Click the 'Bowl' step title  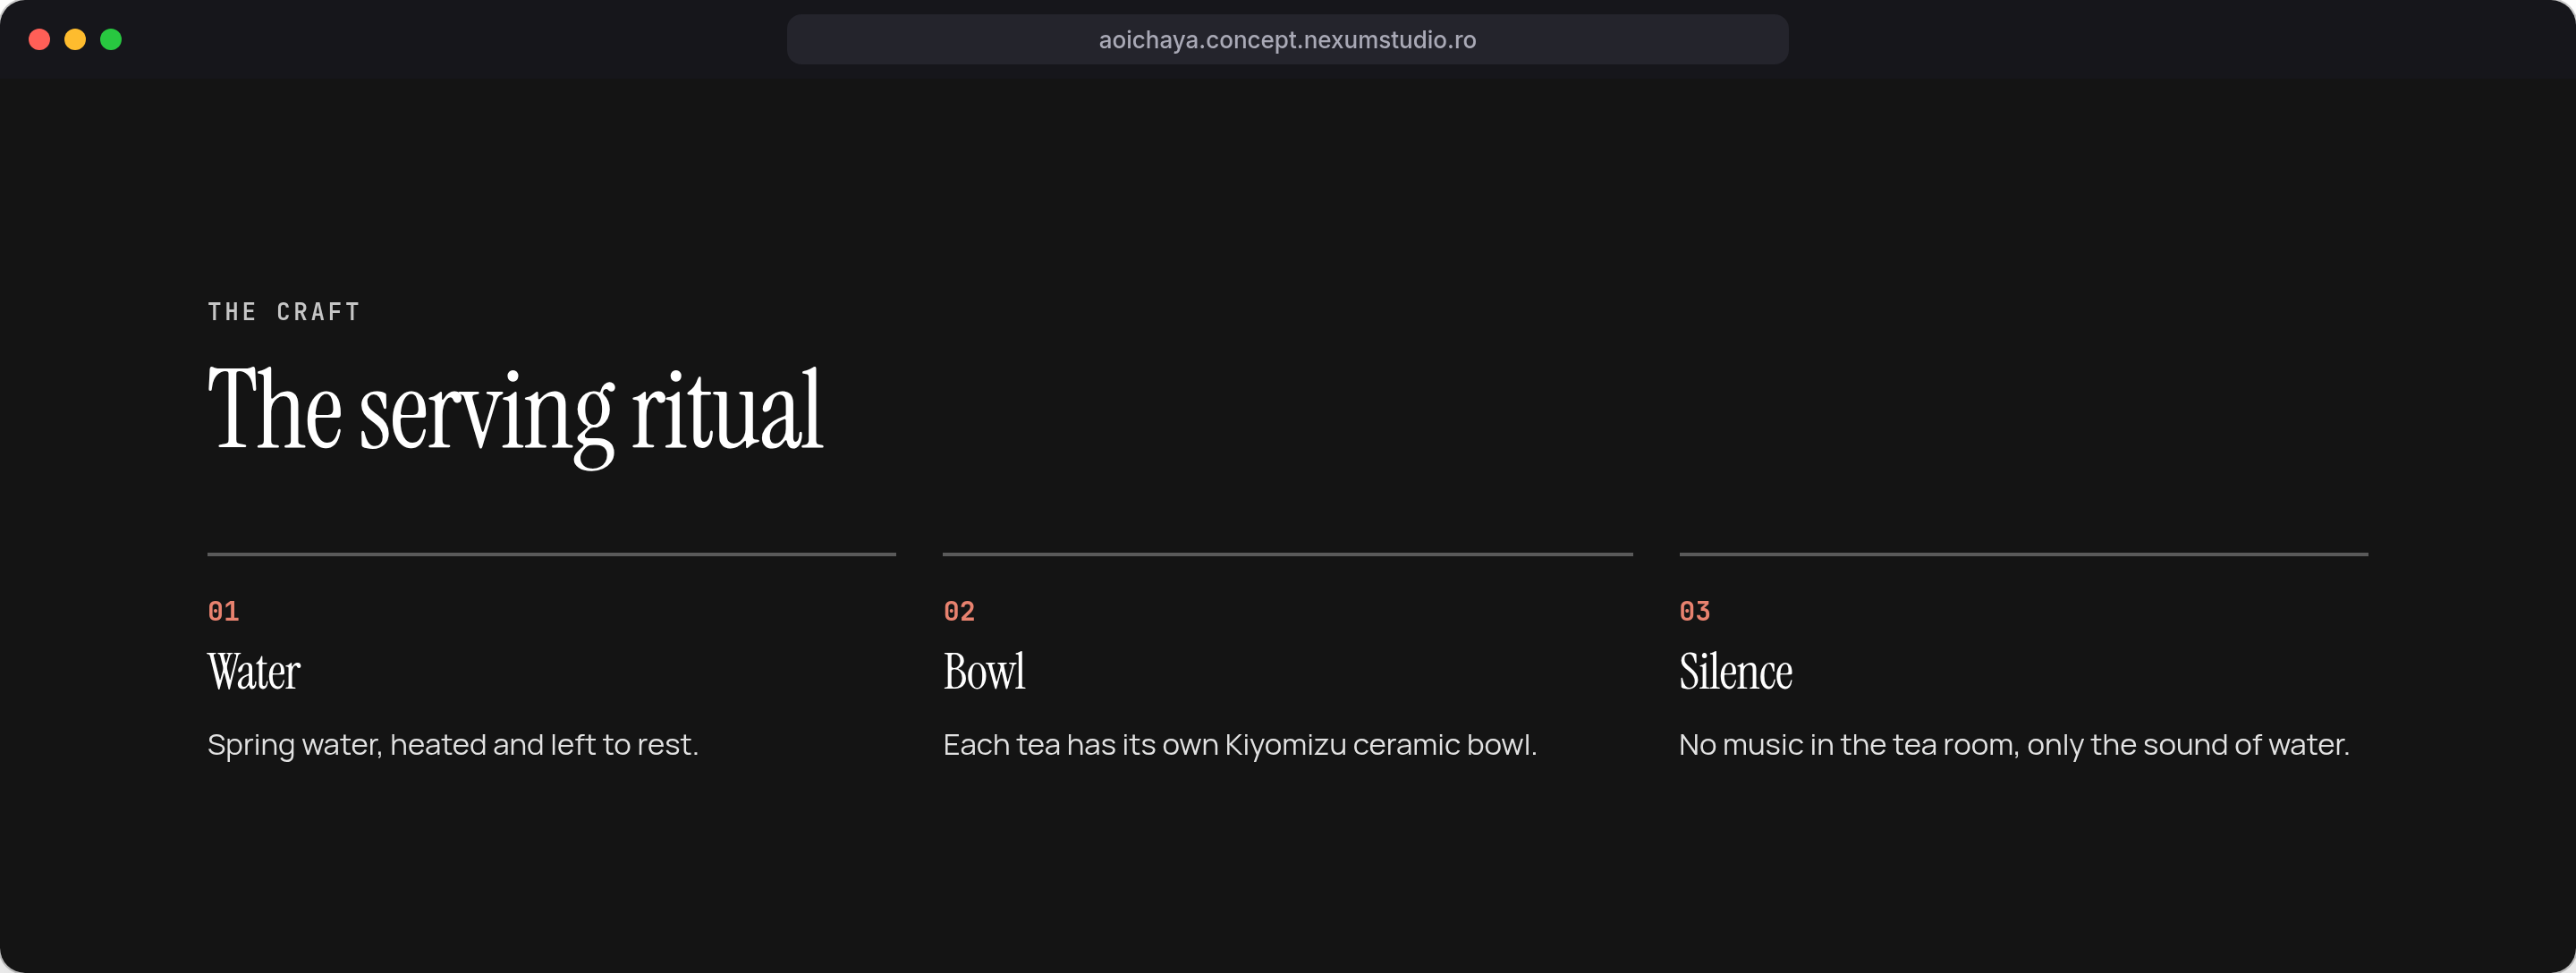pos(984,671)
